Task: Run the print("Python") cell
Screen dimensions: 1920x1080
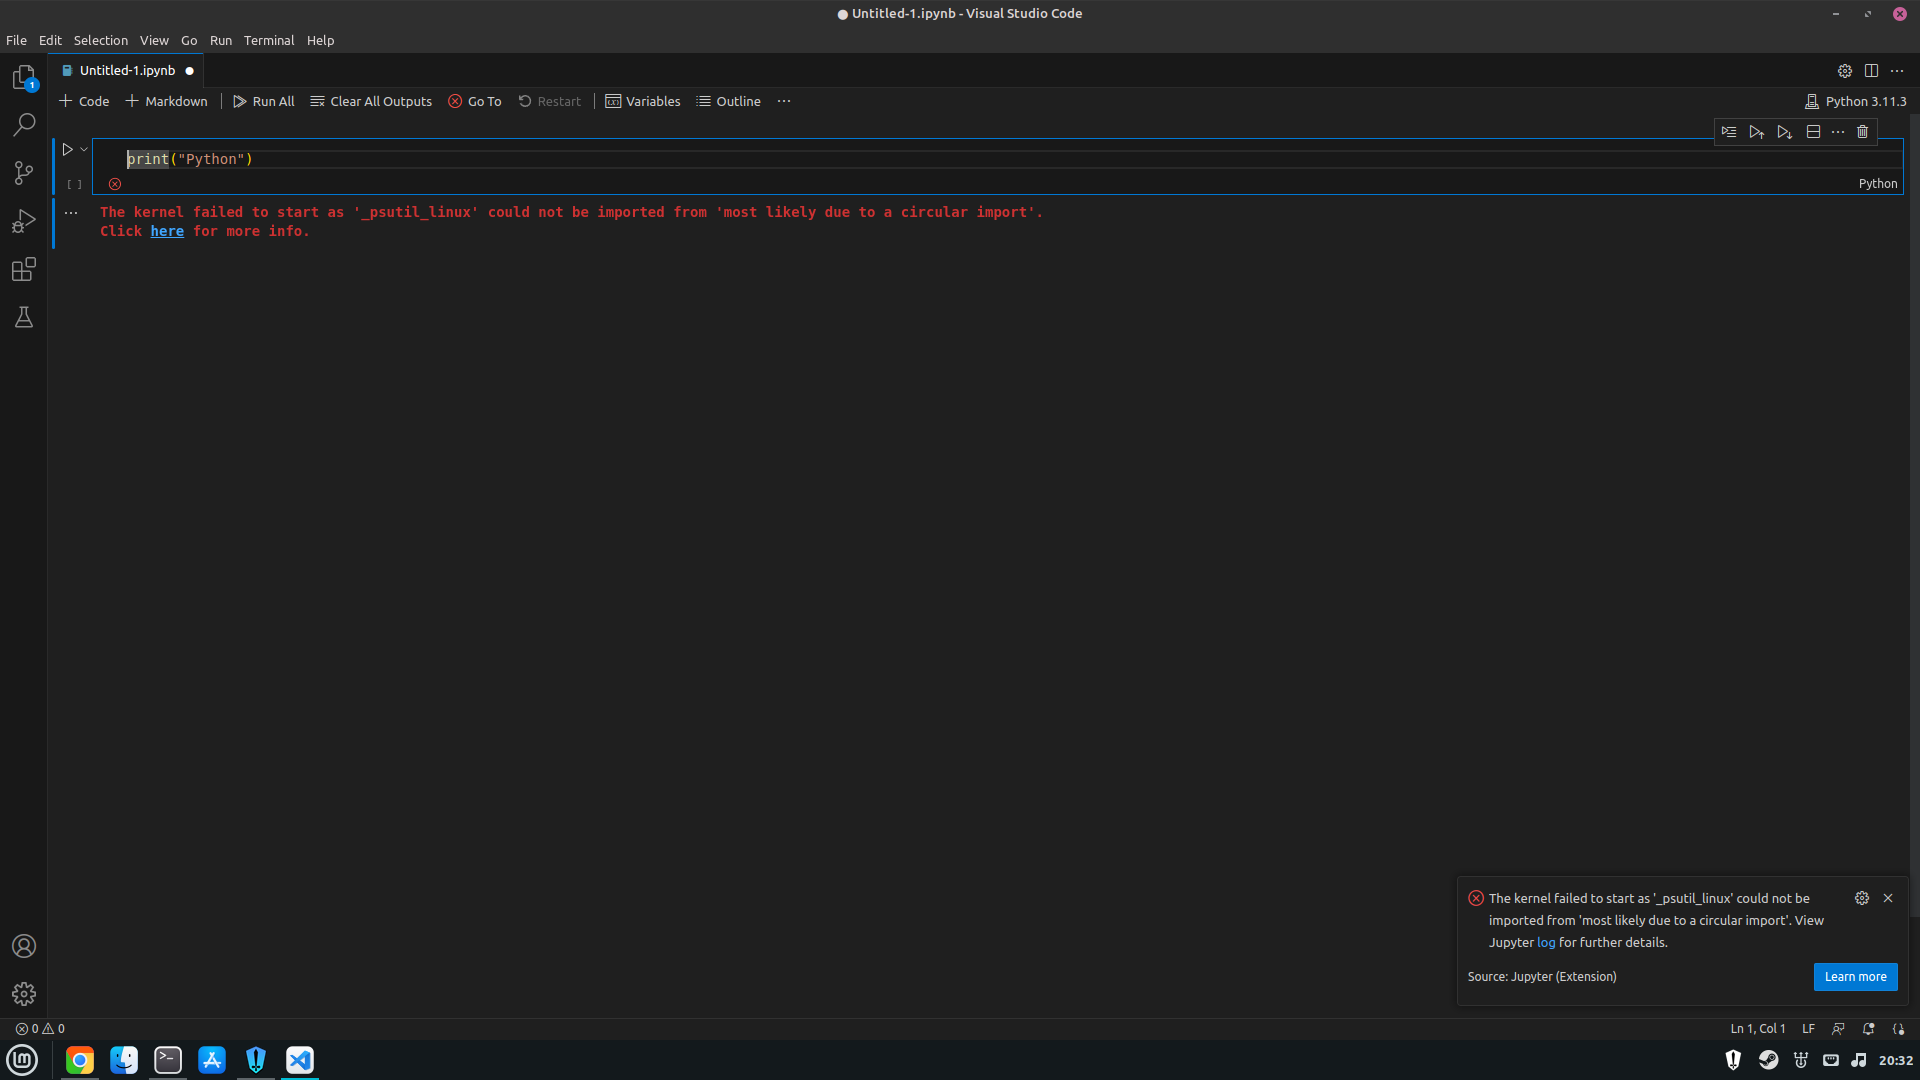Action: (67, 150)
